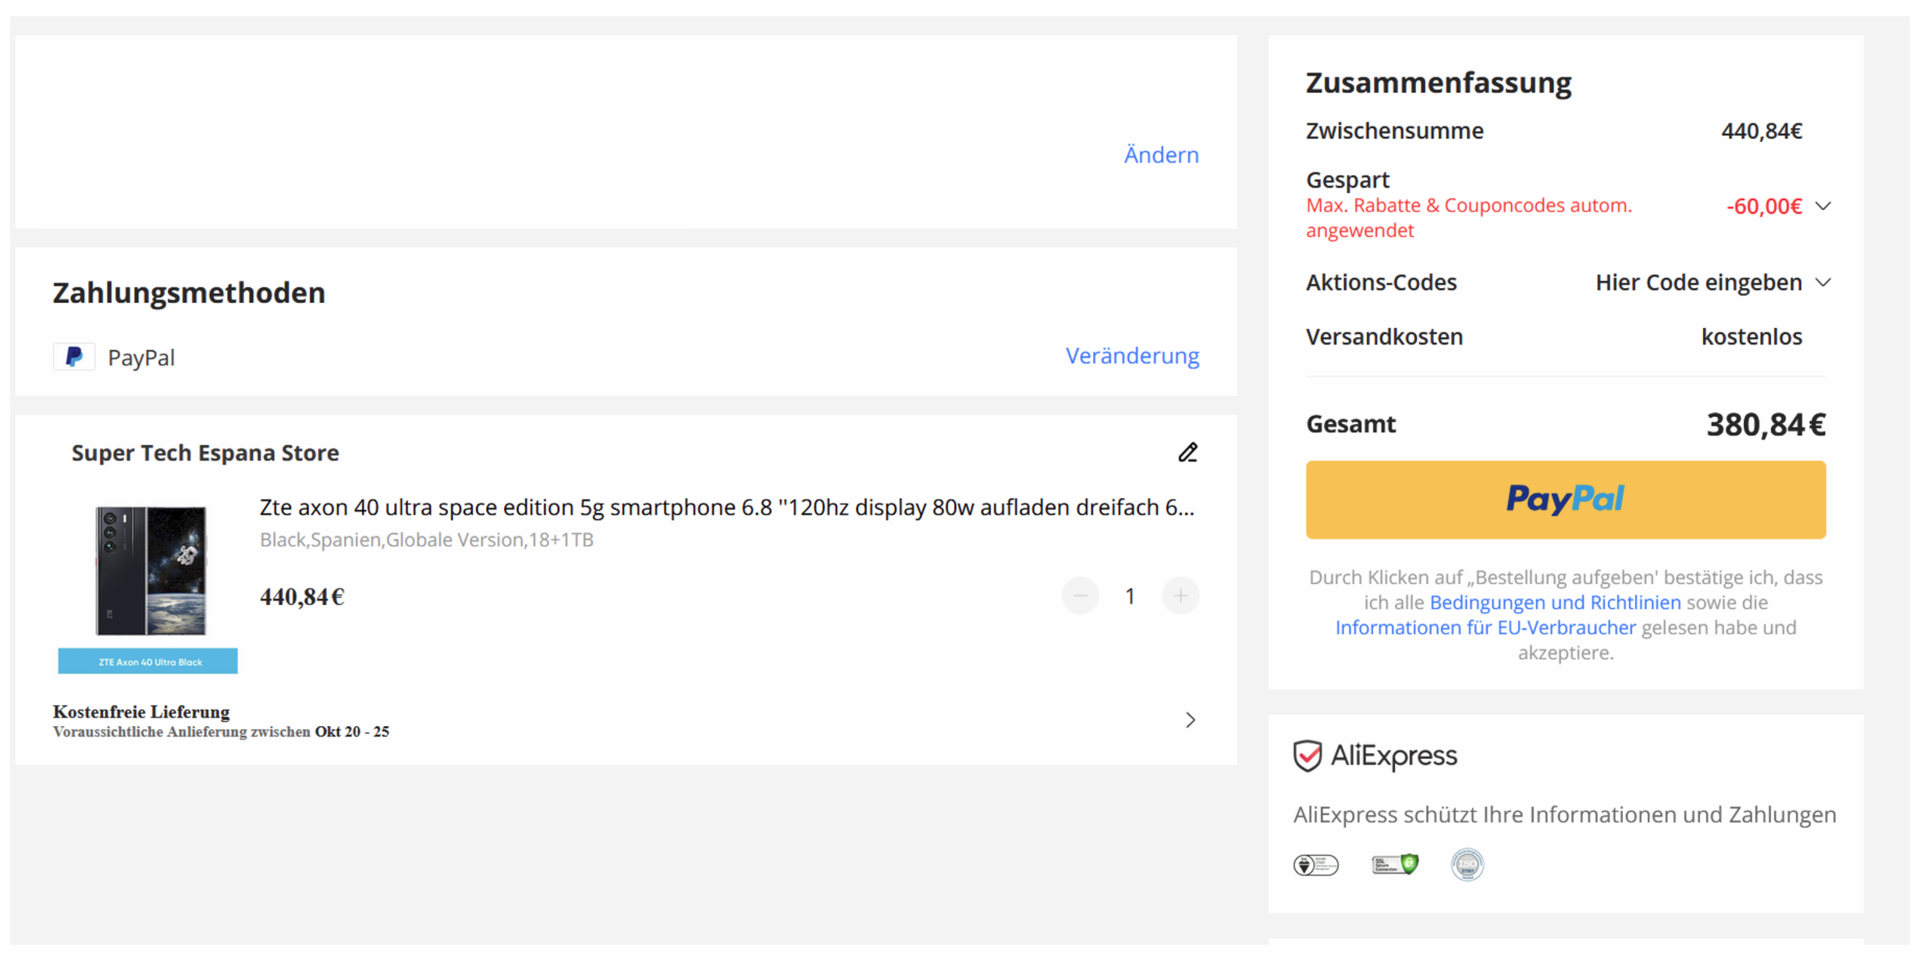
Task: Click the first security badge under AliExpress protection
Action: pos(1316,865)
